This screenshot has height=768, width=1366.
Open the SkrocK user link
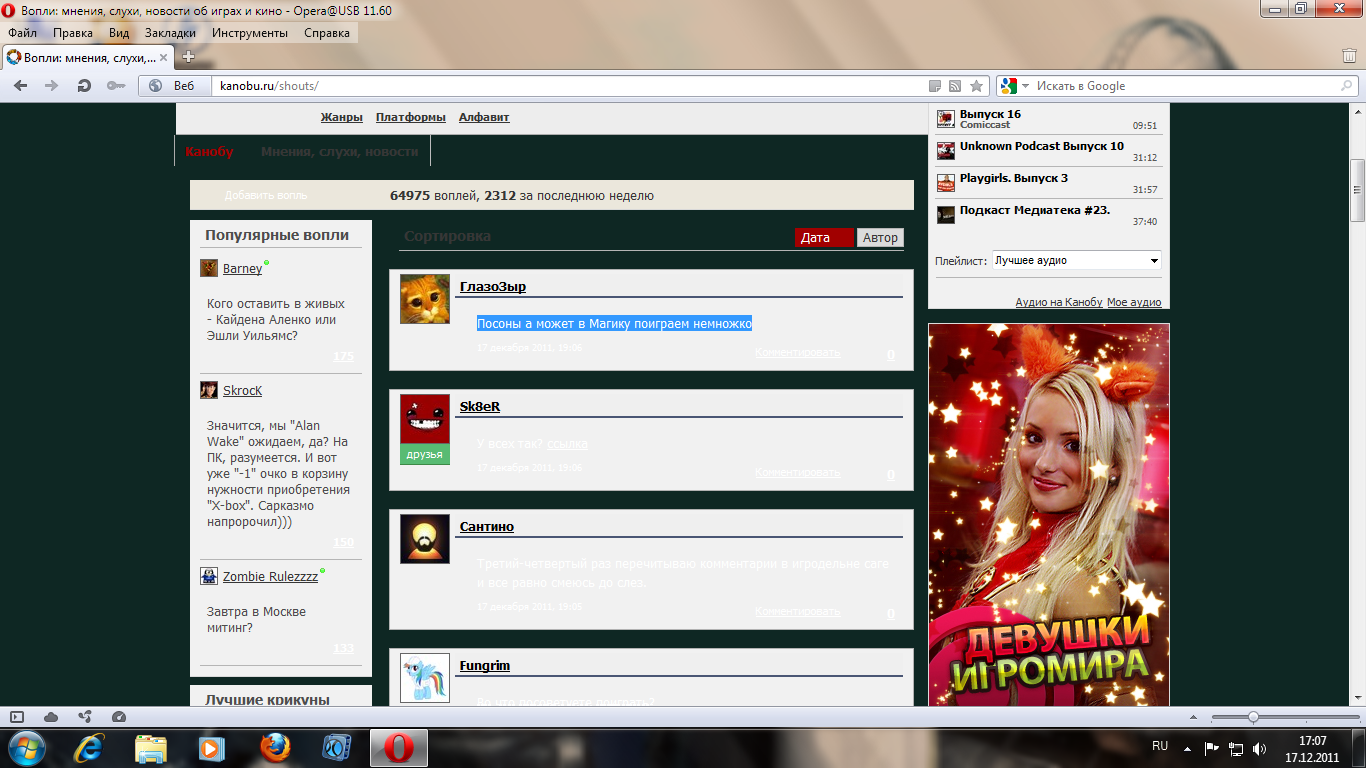(242, 391)
